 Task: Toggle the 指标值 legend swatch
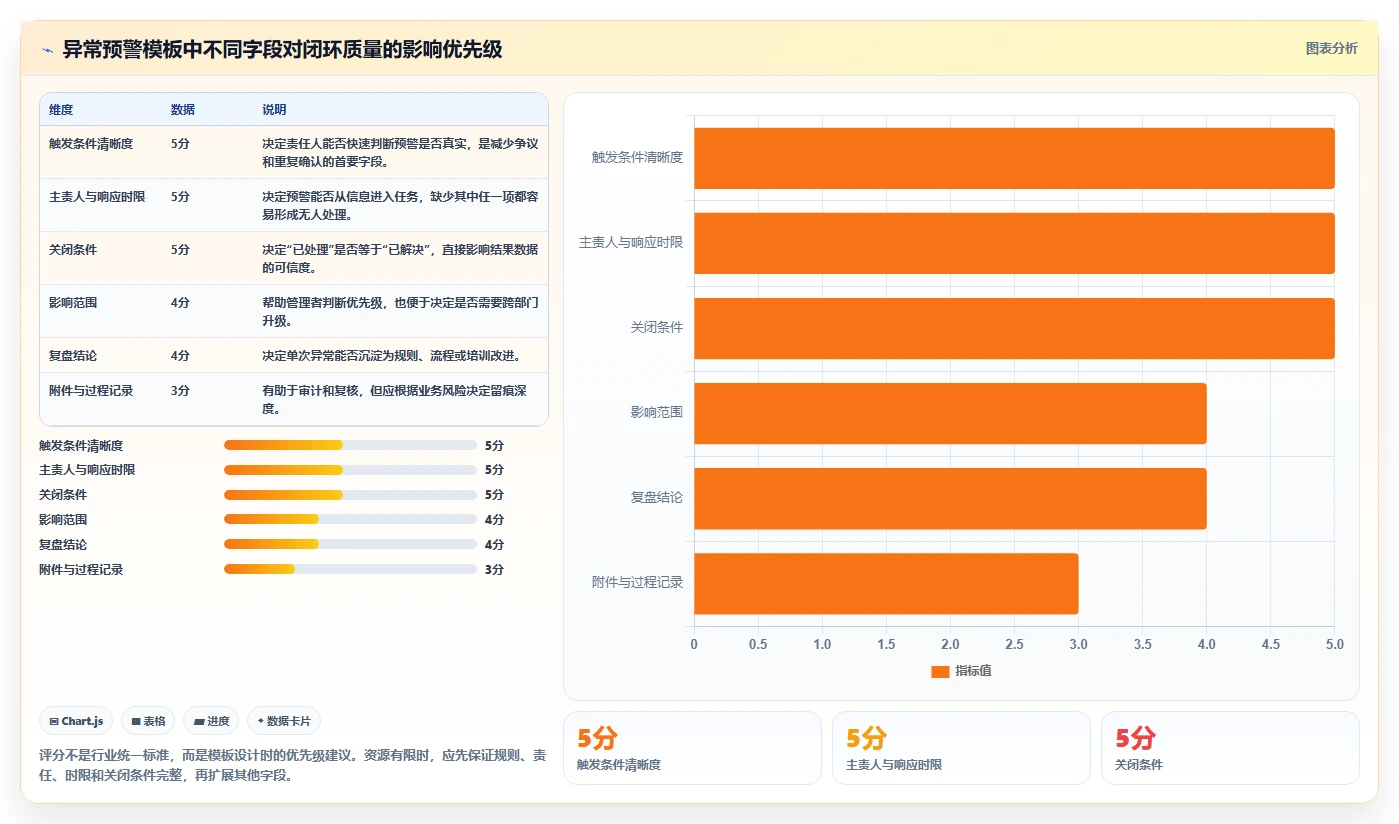940,672
